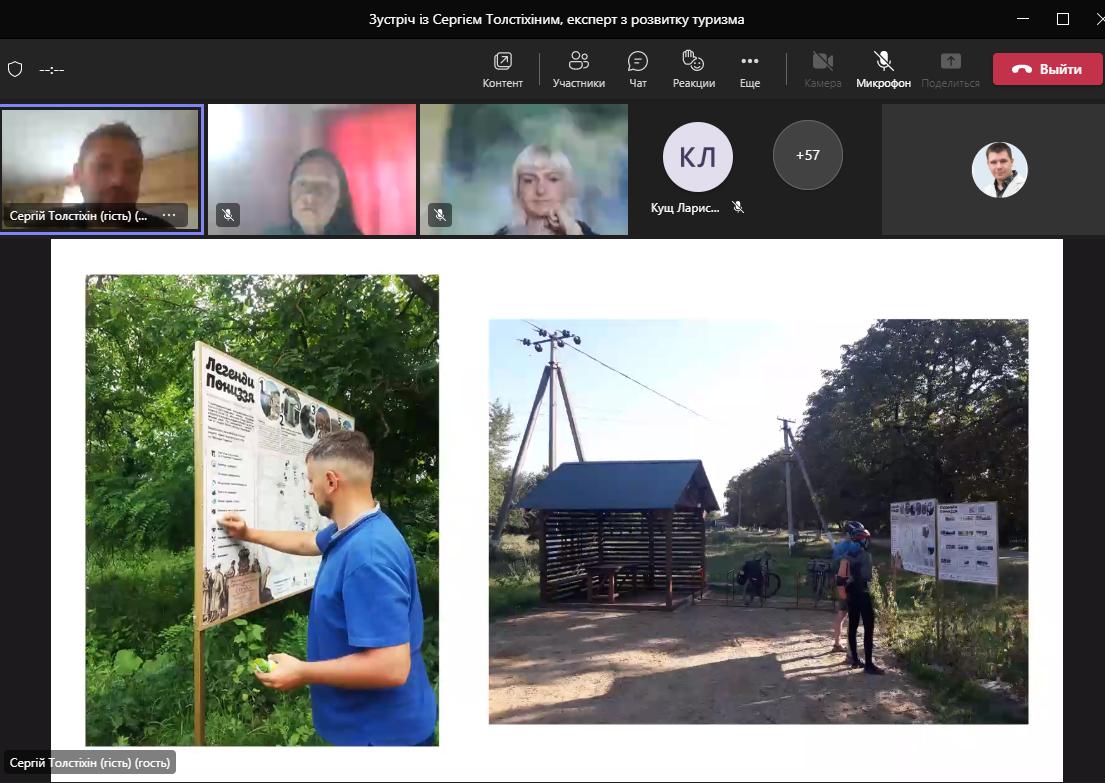The height and width of the screenshot is (783, 1105).
Task: Expand the +57 additional participants list
Action: click(807, 155)
